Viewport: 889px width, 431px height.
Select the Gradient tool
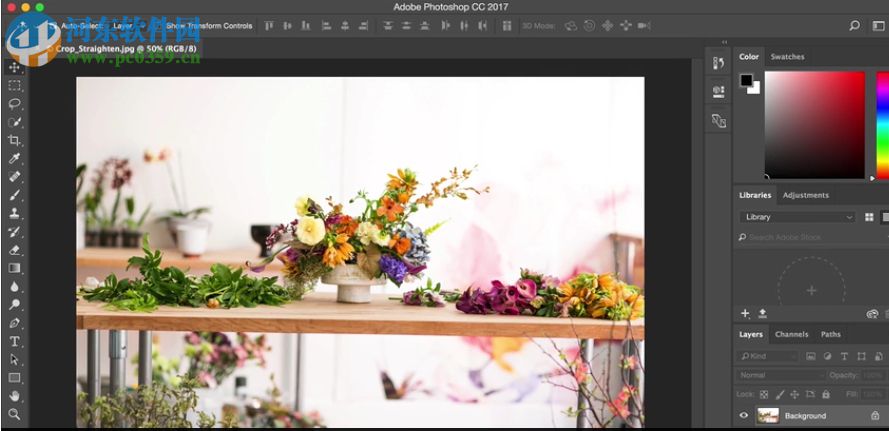click(x=14, y=268)
